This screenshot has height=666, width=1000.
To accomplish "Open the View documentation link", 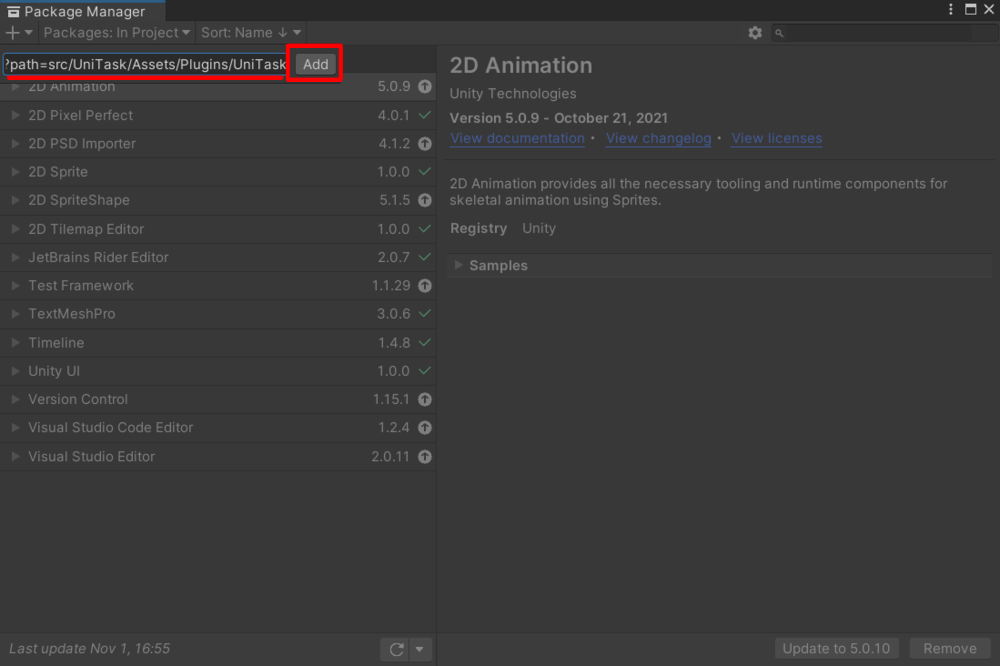I will [517, 139].
